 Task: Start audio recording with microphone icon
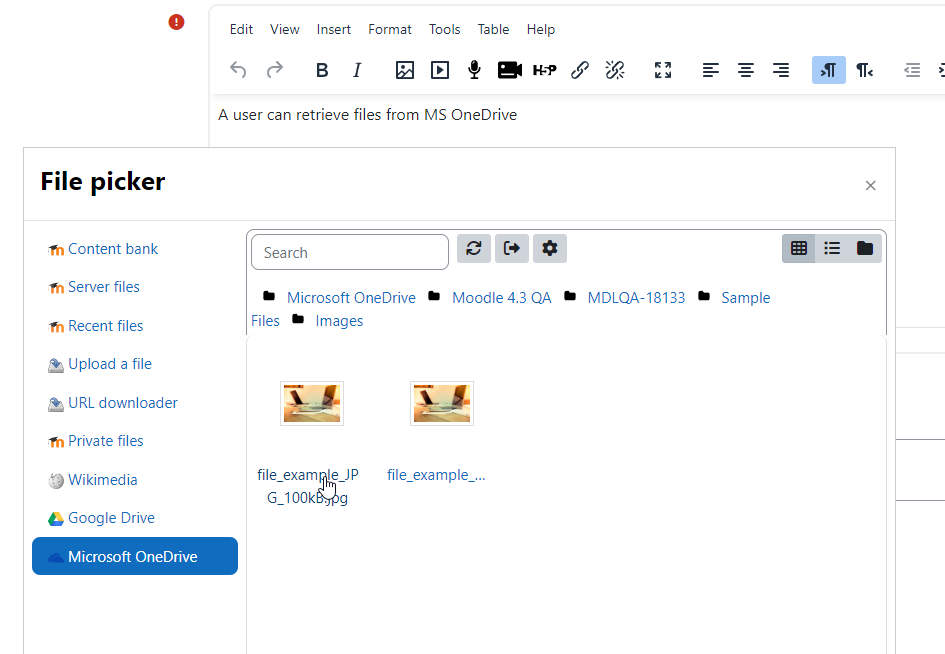pos(474,71)
